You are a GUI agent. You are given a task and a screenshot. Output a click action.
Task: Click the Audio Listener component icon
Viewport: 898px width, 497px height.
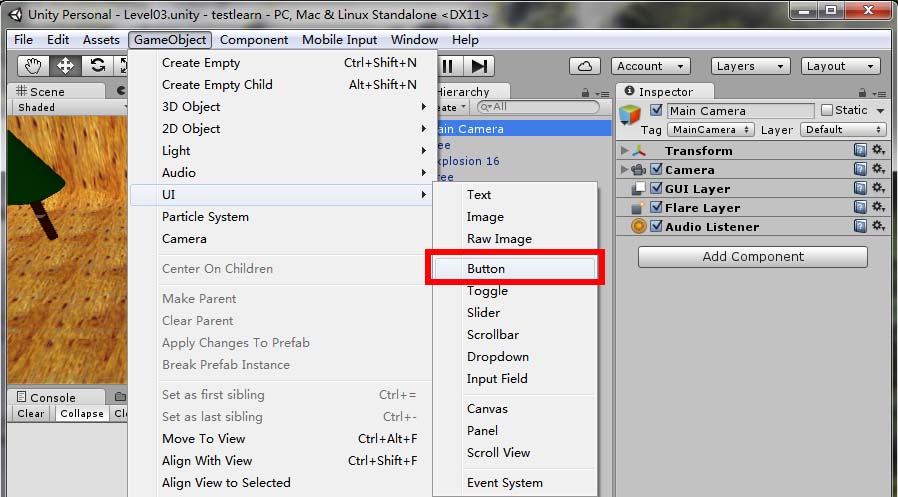639,226
